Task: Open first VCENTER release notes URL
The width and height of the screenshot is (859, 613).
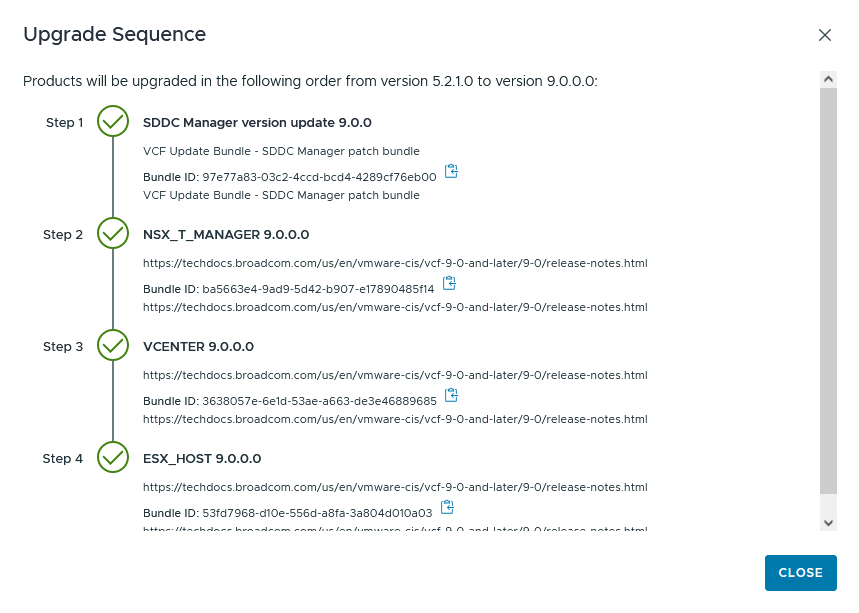Action: [395, 376]
